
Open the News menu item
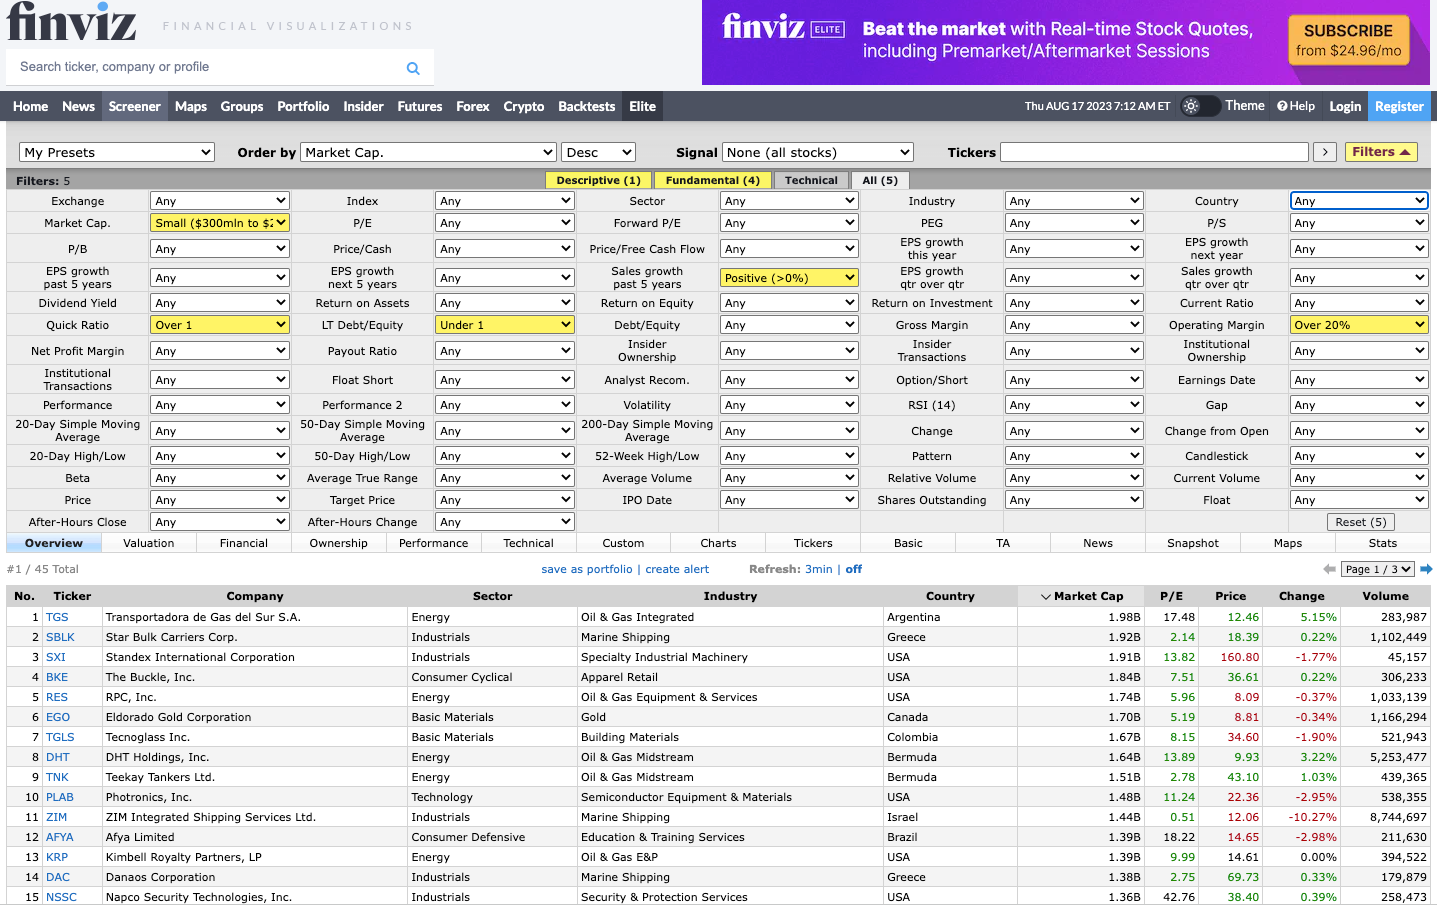[x=78, y=106]
